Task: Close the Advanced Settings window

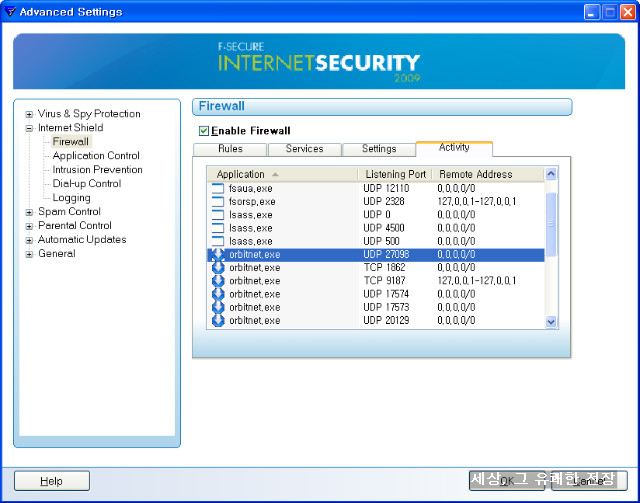Action: tap(628, 12)
